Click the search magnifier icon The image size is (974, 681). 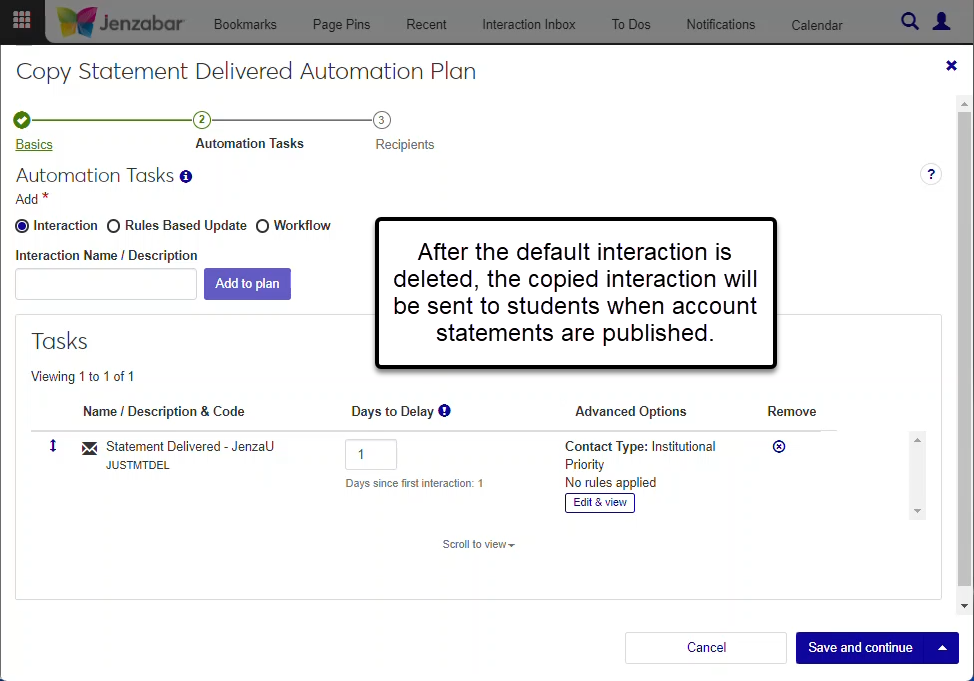[x=909, y=21]
